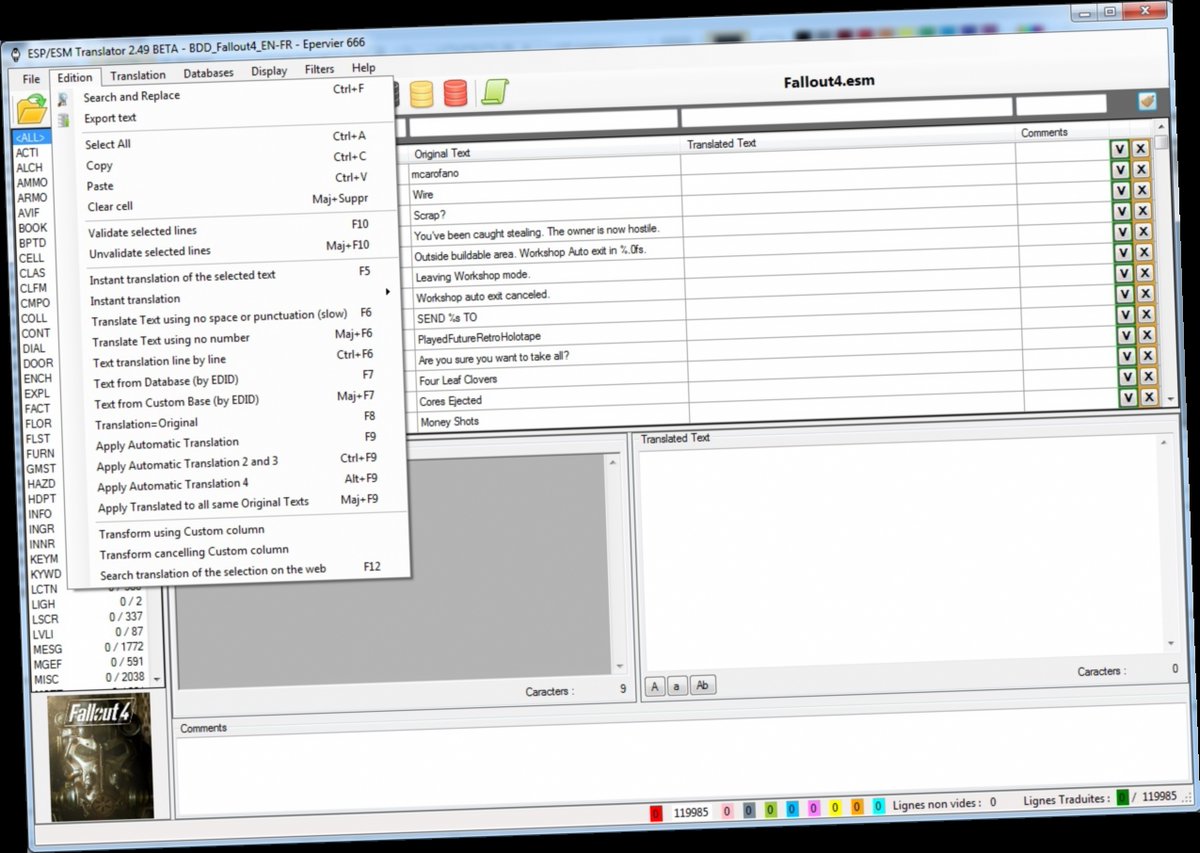Image resolution: width=1200 pixels, height=853 pixels.
Task: Select the 'GMST' category row
Action: click(x=41, y=469)
